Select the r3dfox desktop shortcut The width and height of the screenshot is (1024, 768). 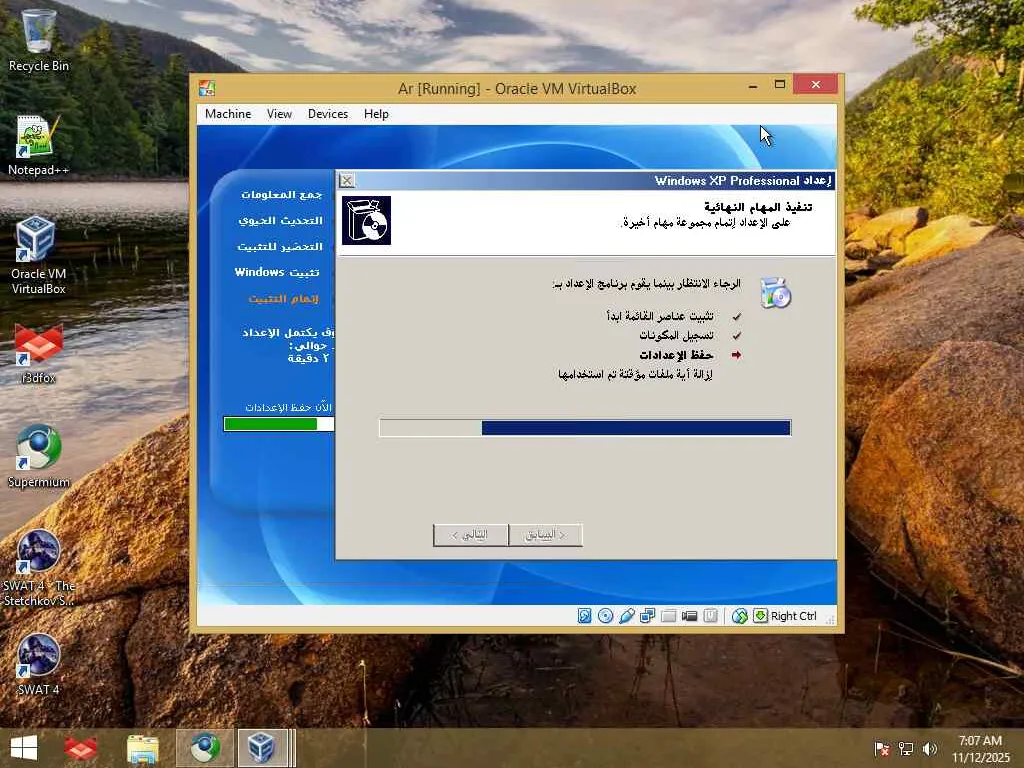pos(39,353)
